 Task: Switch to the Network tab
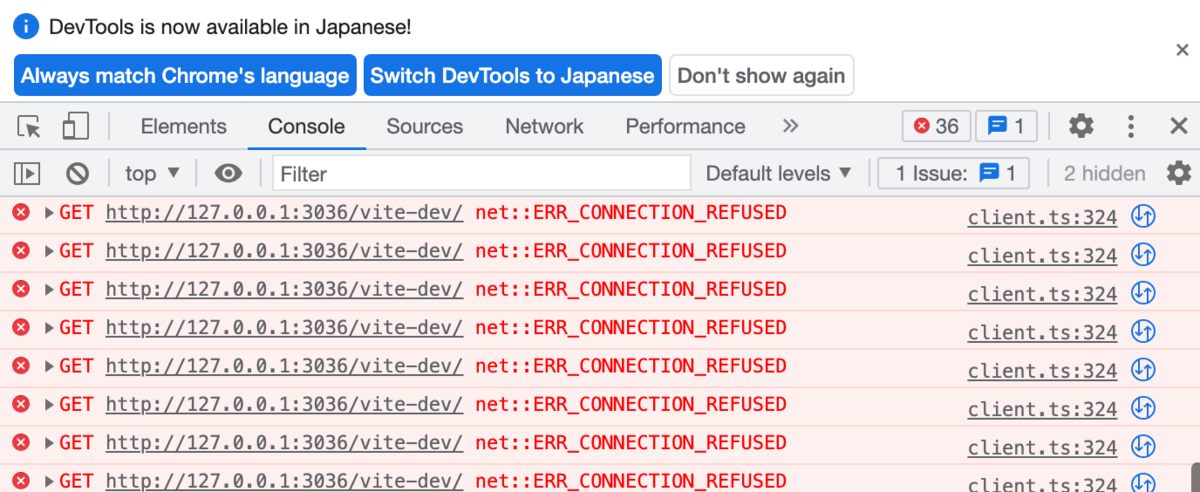point(544,126)
